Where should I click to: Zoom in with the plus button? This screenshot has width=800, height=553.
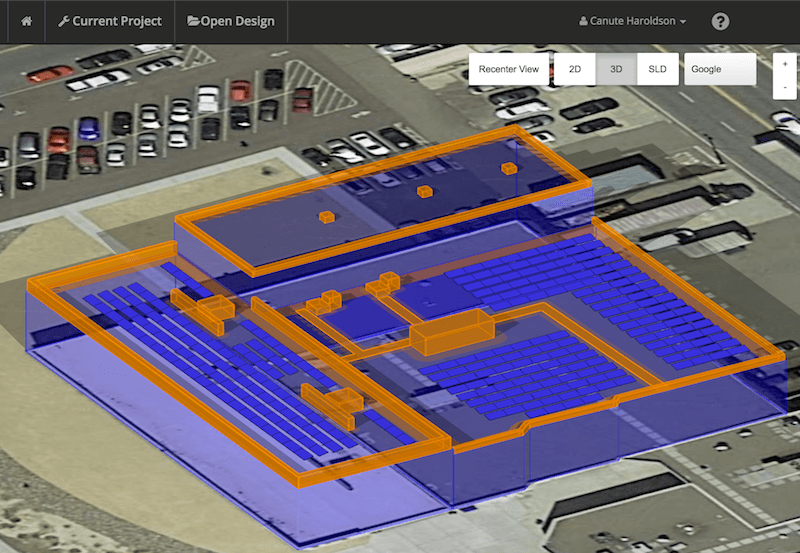[785, 62]
